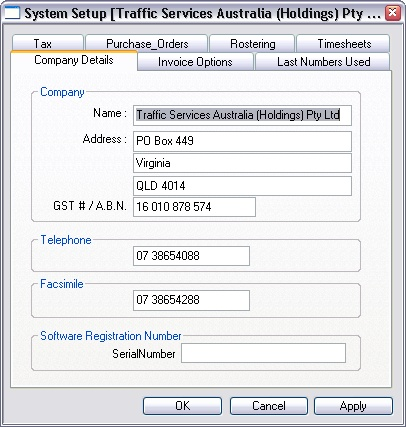Dismiss the dialog with Cancel
This screenshot has height=427, width=406.
pos(269,406)
